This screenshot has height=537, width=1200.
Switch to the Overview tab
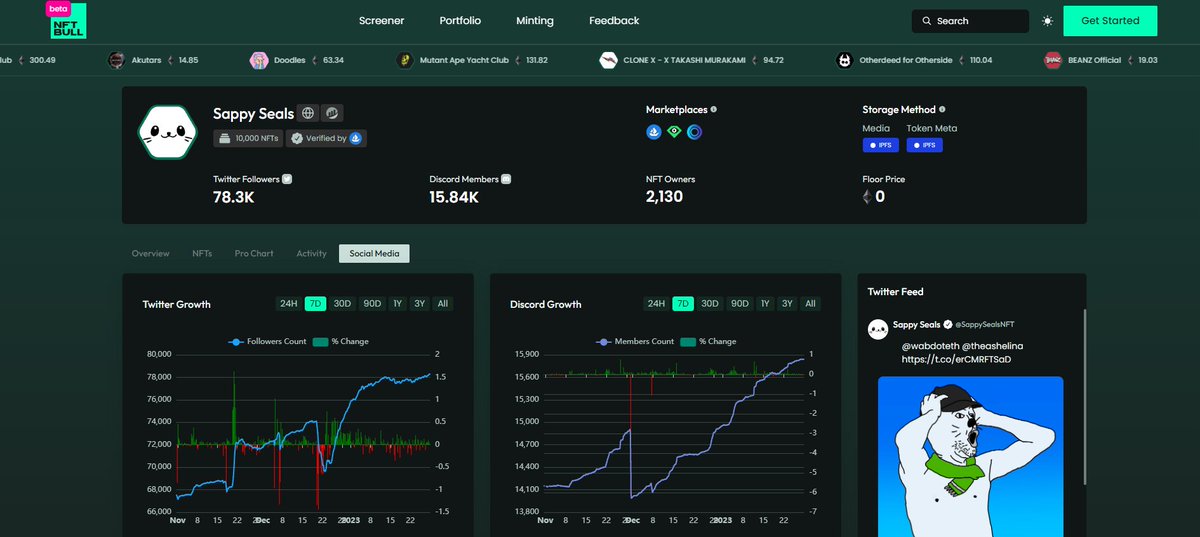click(151, 254)
